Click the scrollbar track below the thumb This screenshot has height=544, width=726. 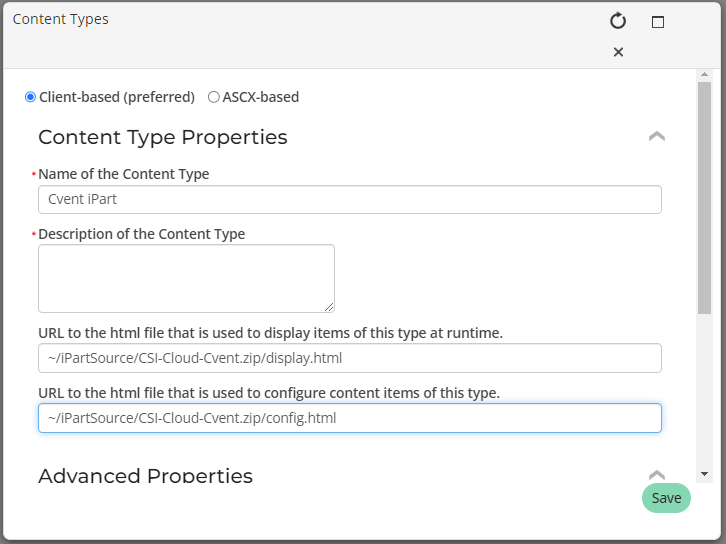tap(705, 400)
